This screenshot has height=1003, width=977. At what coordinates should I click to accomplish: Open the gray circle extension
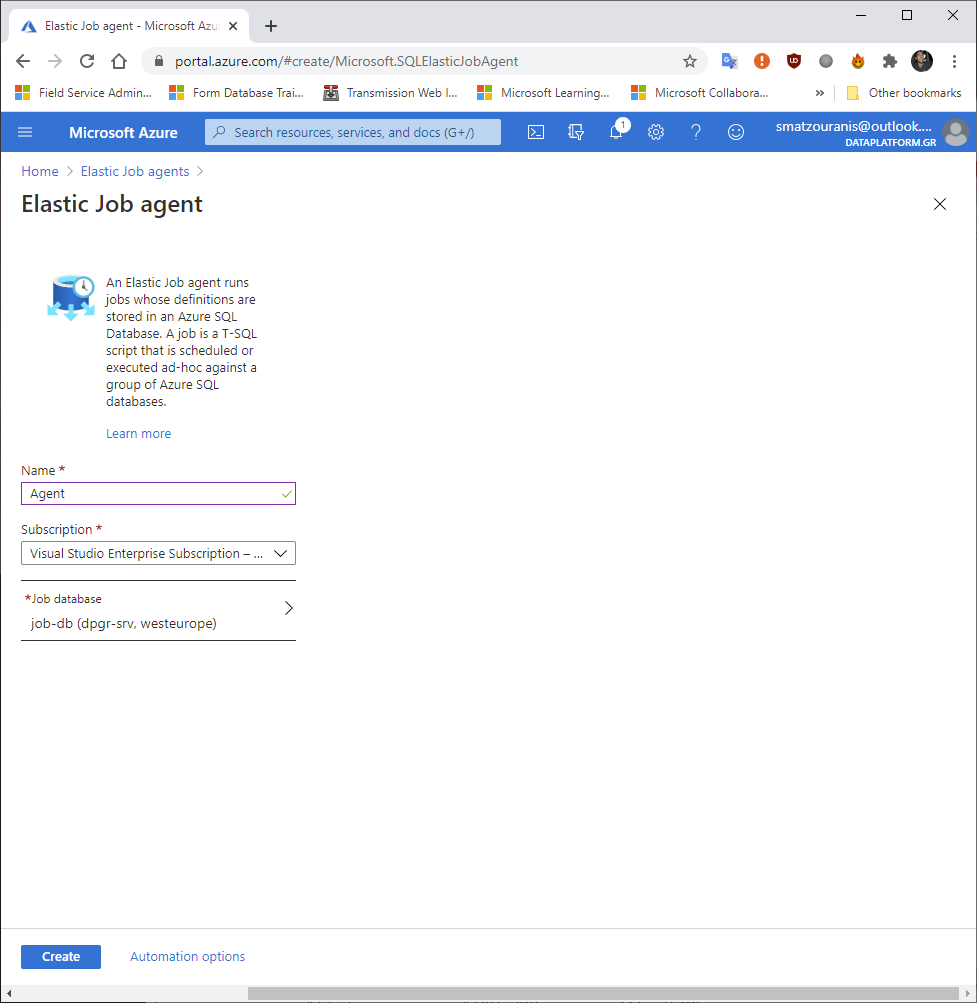click(826, 61)
